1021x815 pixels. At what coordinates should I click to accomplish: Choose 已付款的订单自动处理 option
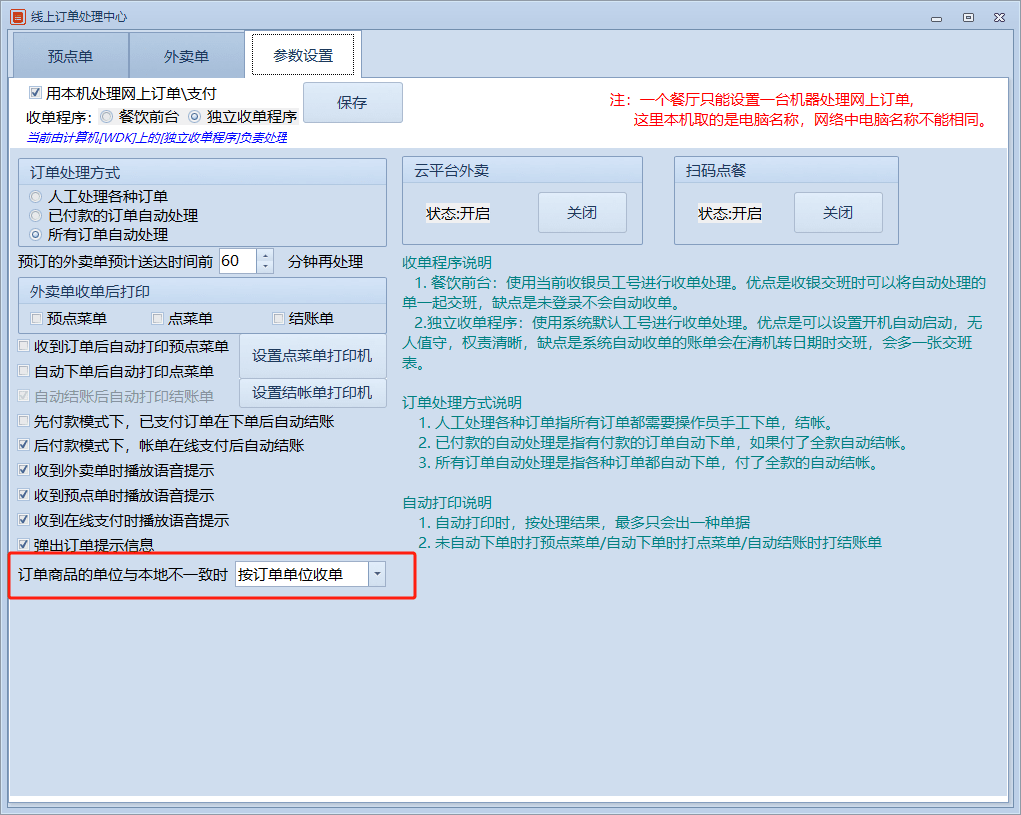36,216
